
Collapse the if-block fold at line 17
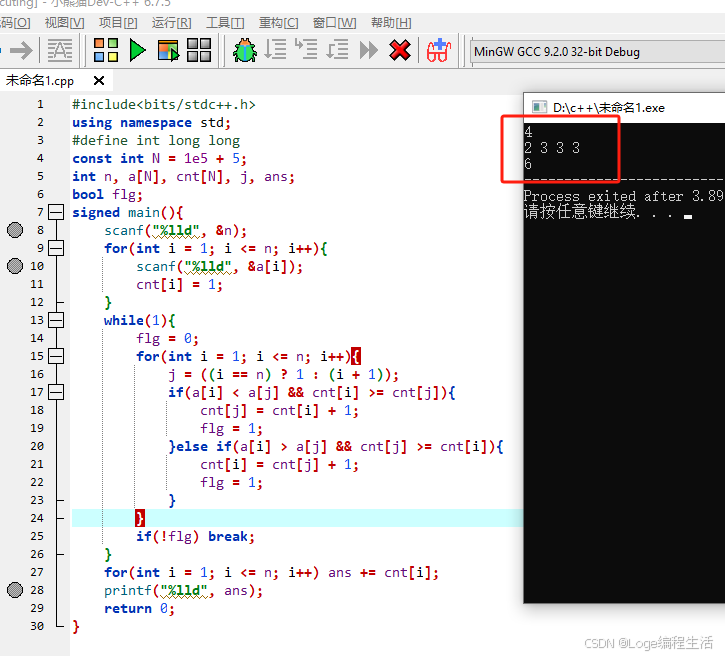(x=56, y=392)
